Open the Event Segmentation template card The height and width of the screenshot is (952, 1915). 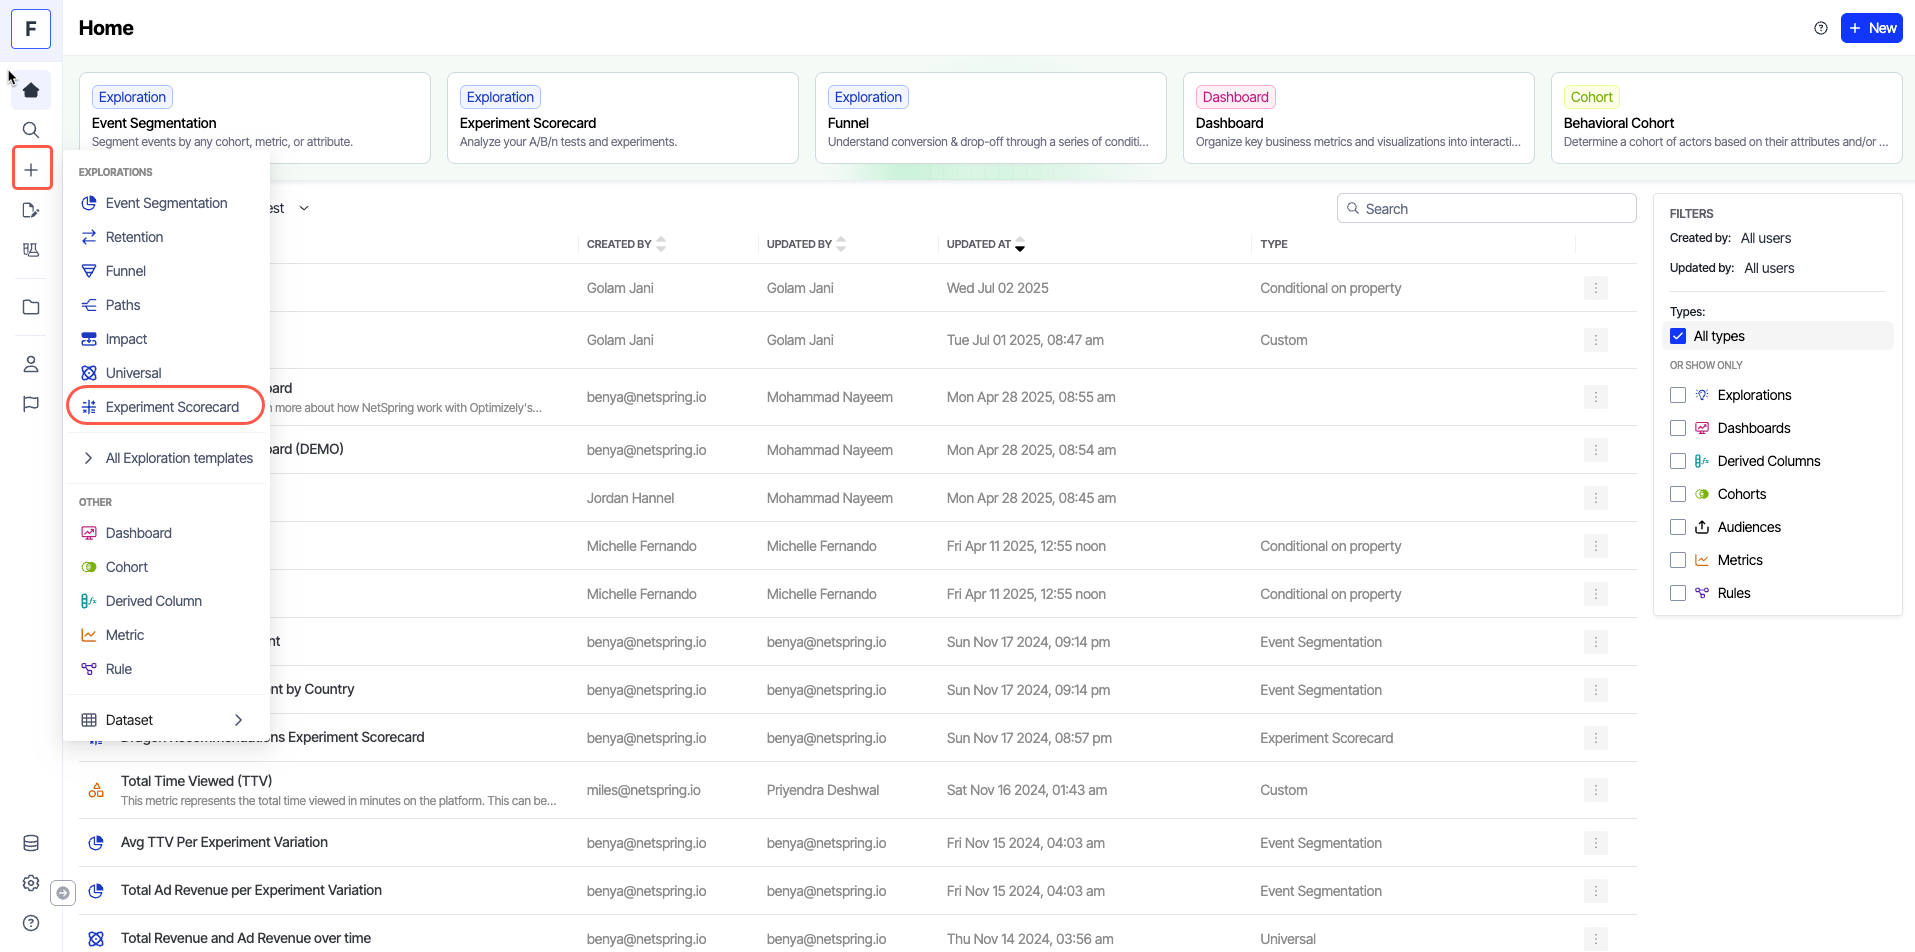255,118
